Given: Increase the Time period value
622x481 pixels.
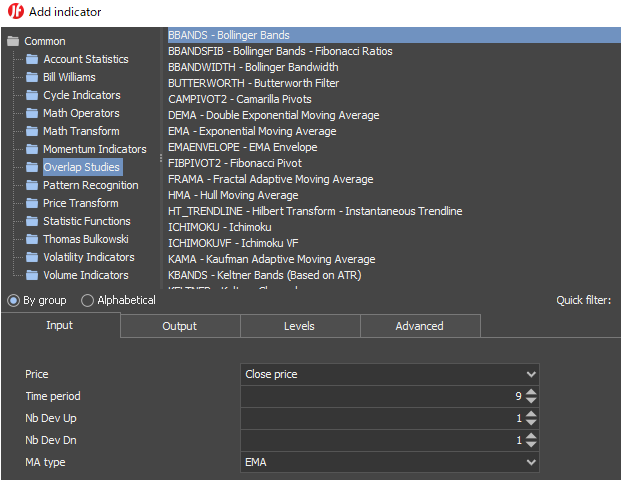Looking at the screenshot, I should click(531, 392).
